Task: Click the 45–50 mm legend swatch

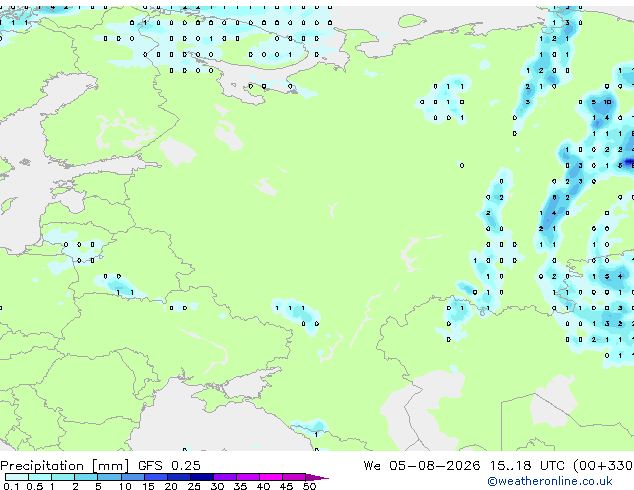Action: click(294, 477)
